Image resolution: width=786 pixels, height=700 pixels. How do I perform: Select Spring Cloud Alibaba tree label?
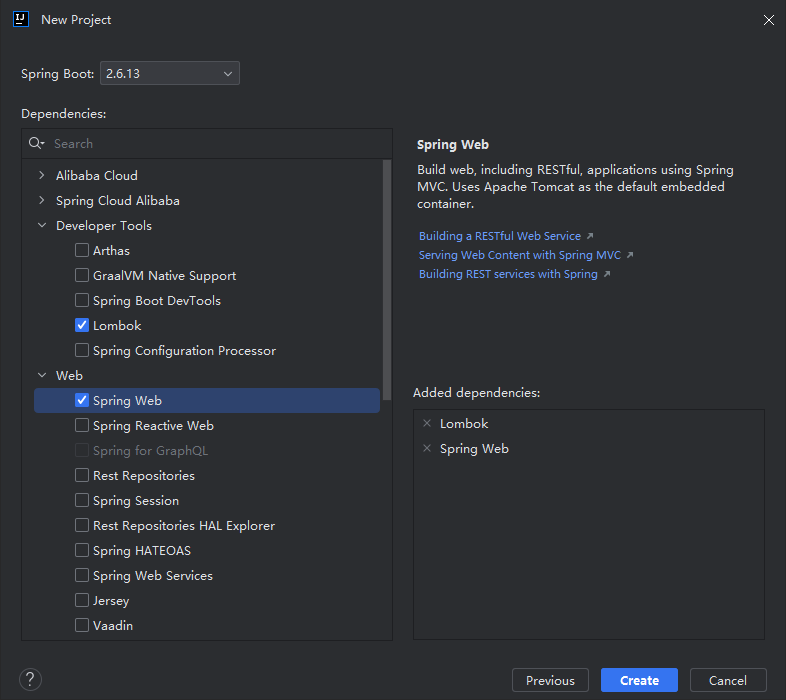(x=118, y=201)
